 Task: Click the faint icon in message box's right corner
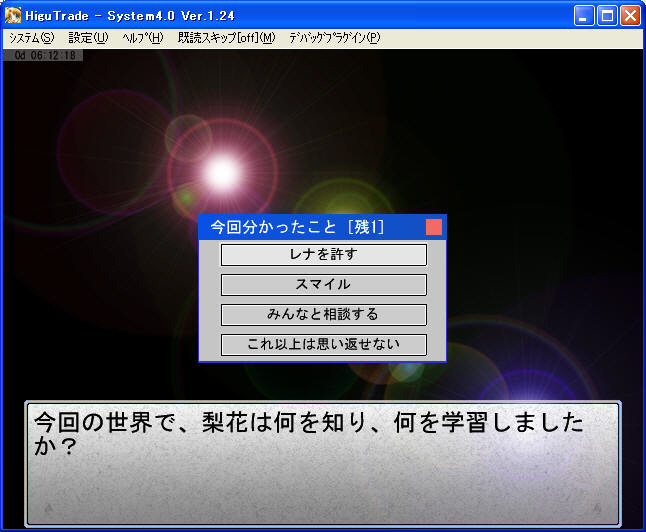click(x=597, y=509)
